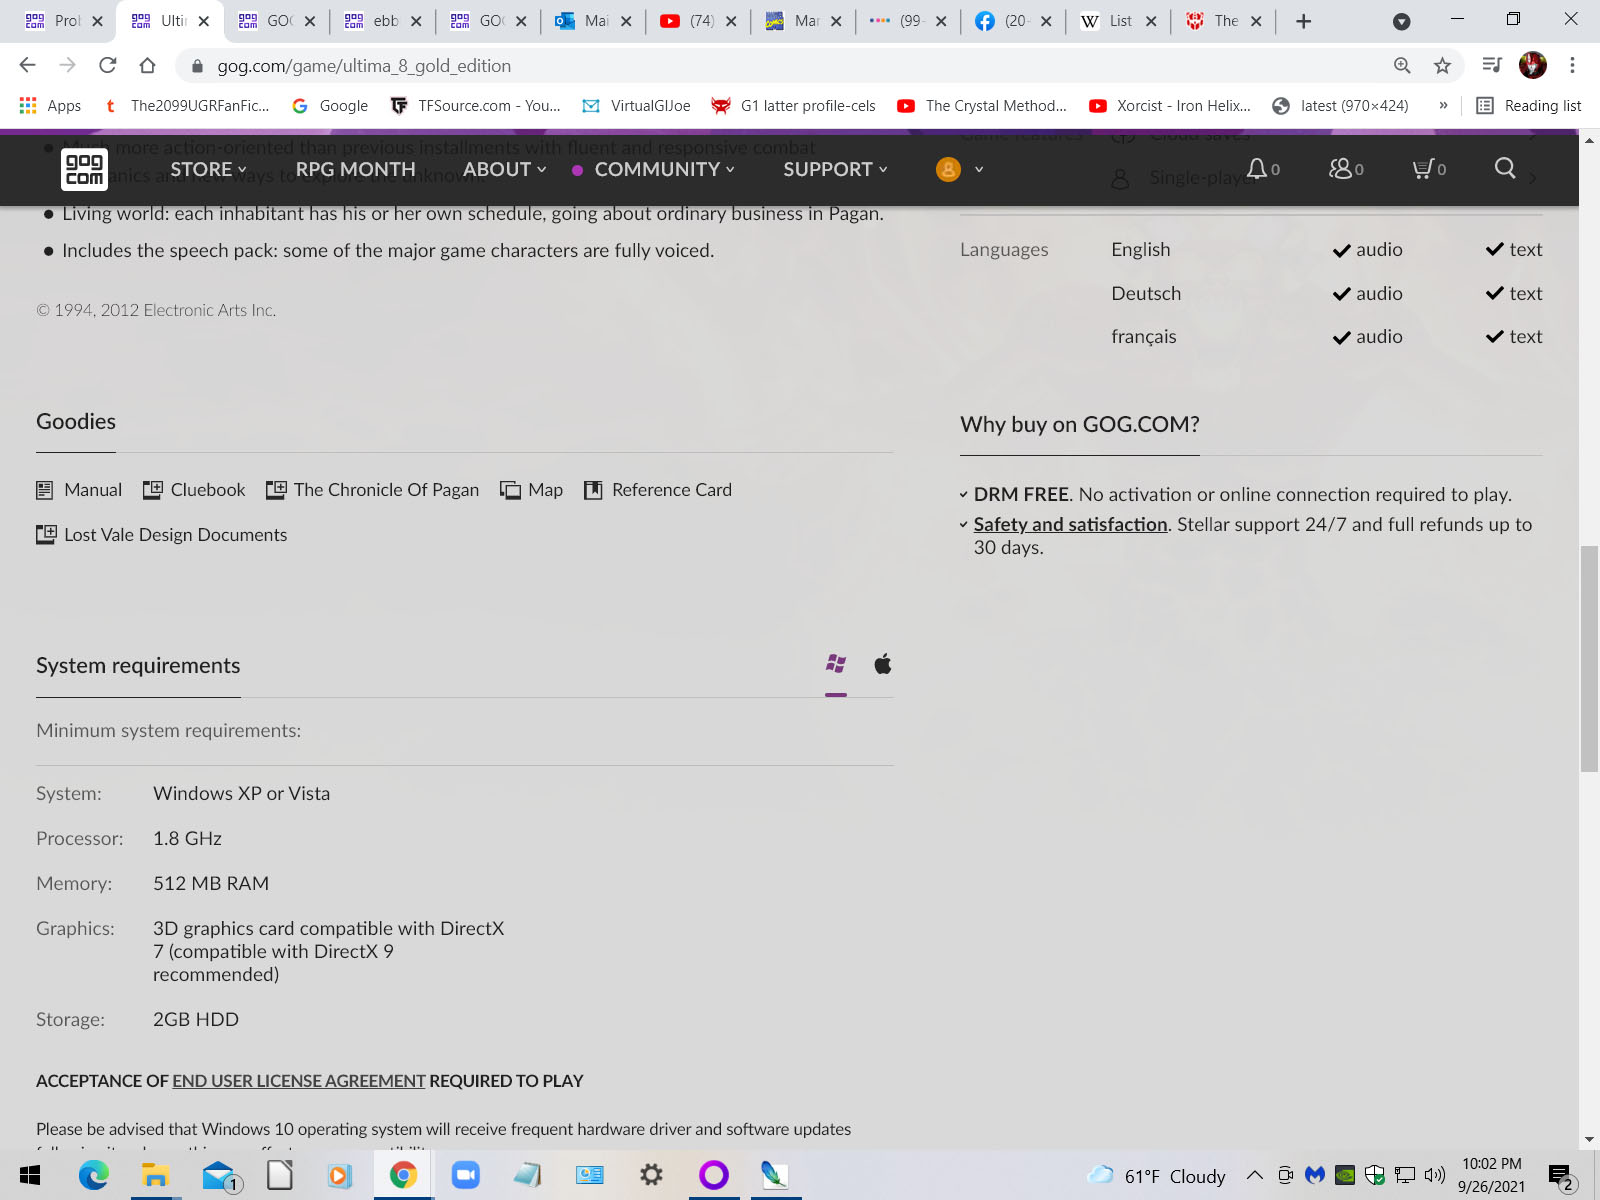The height and width of the screenshot is (1200, 1600).
Task: Open the Cluebook goodie
Action: 194,490
